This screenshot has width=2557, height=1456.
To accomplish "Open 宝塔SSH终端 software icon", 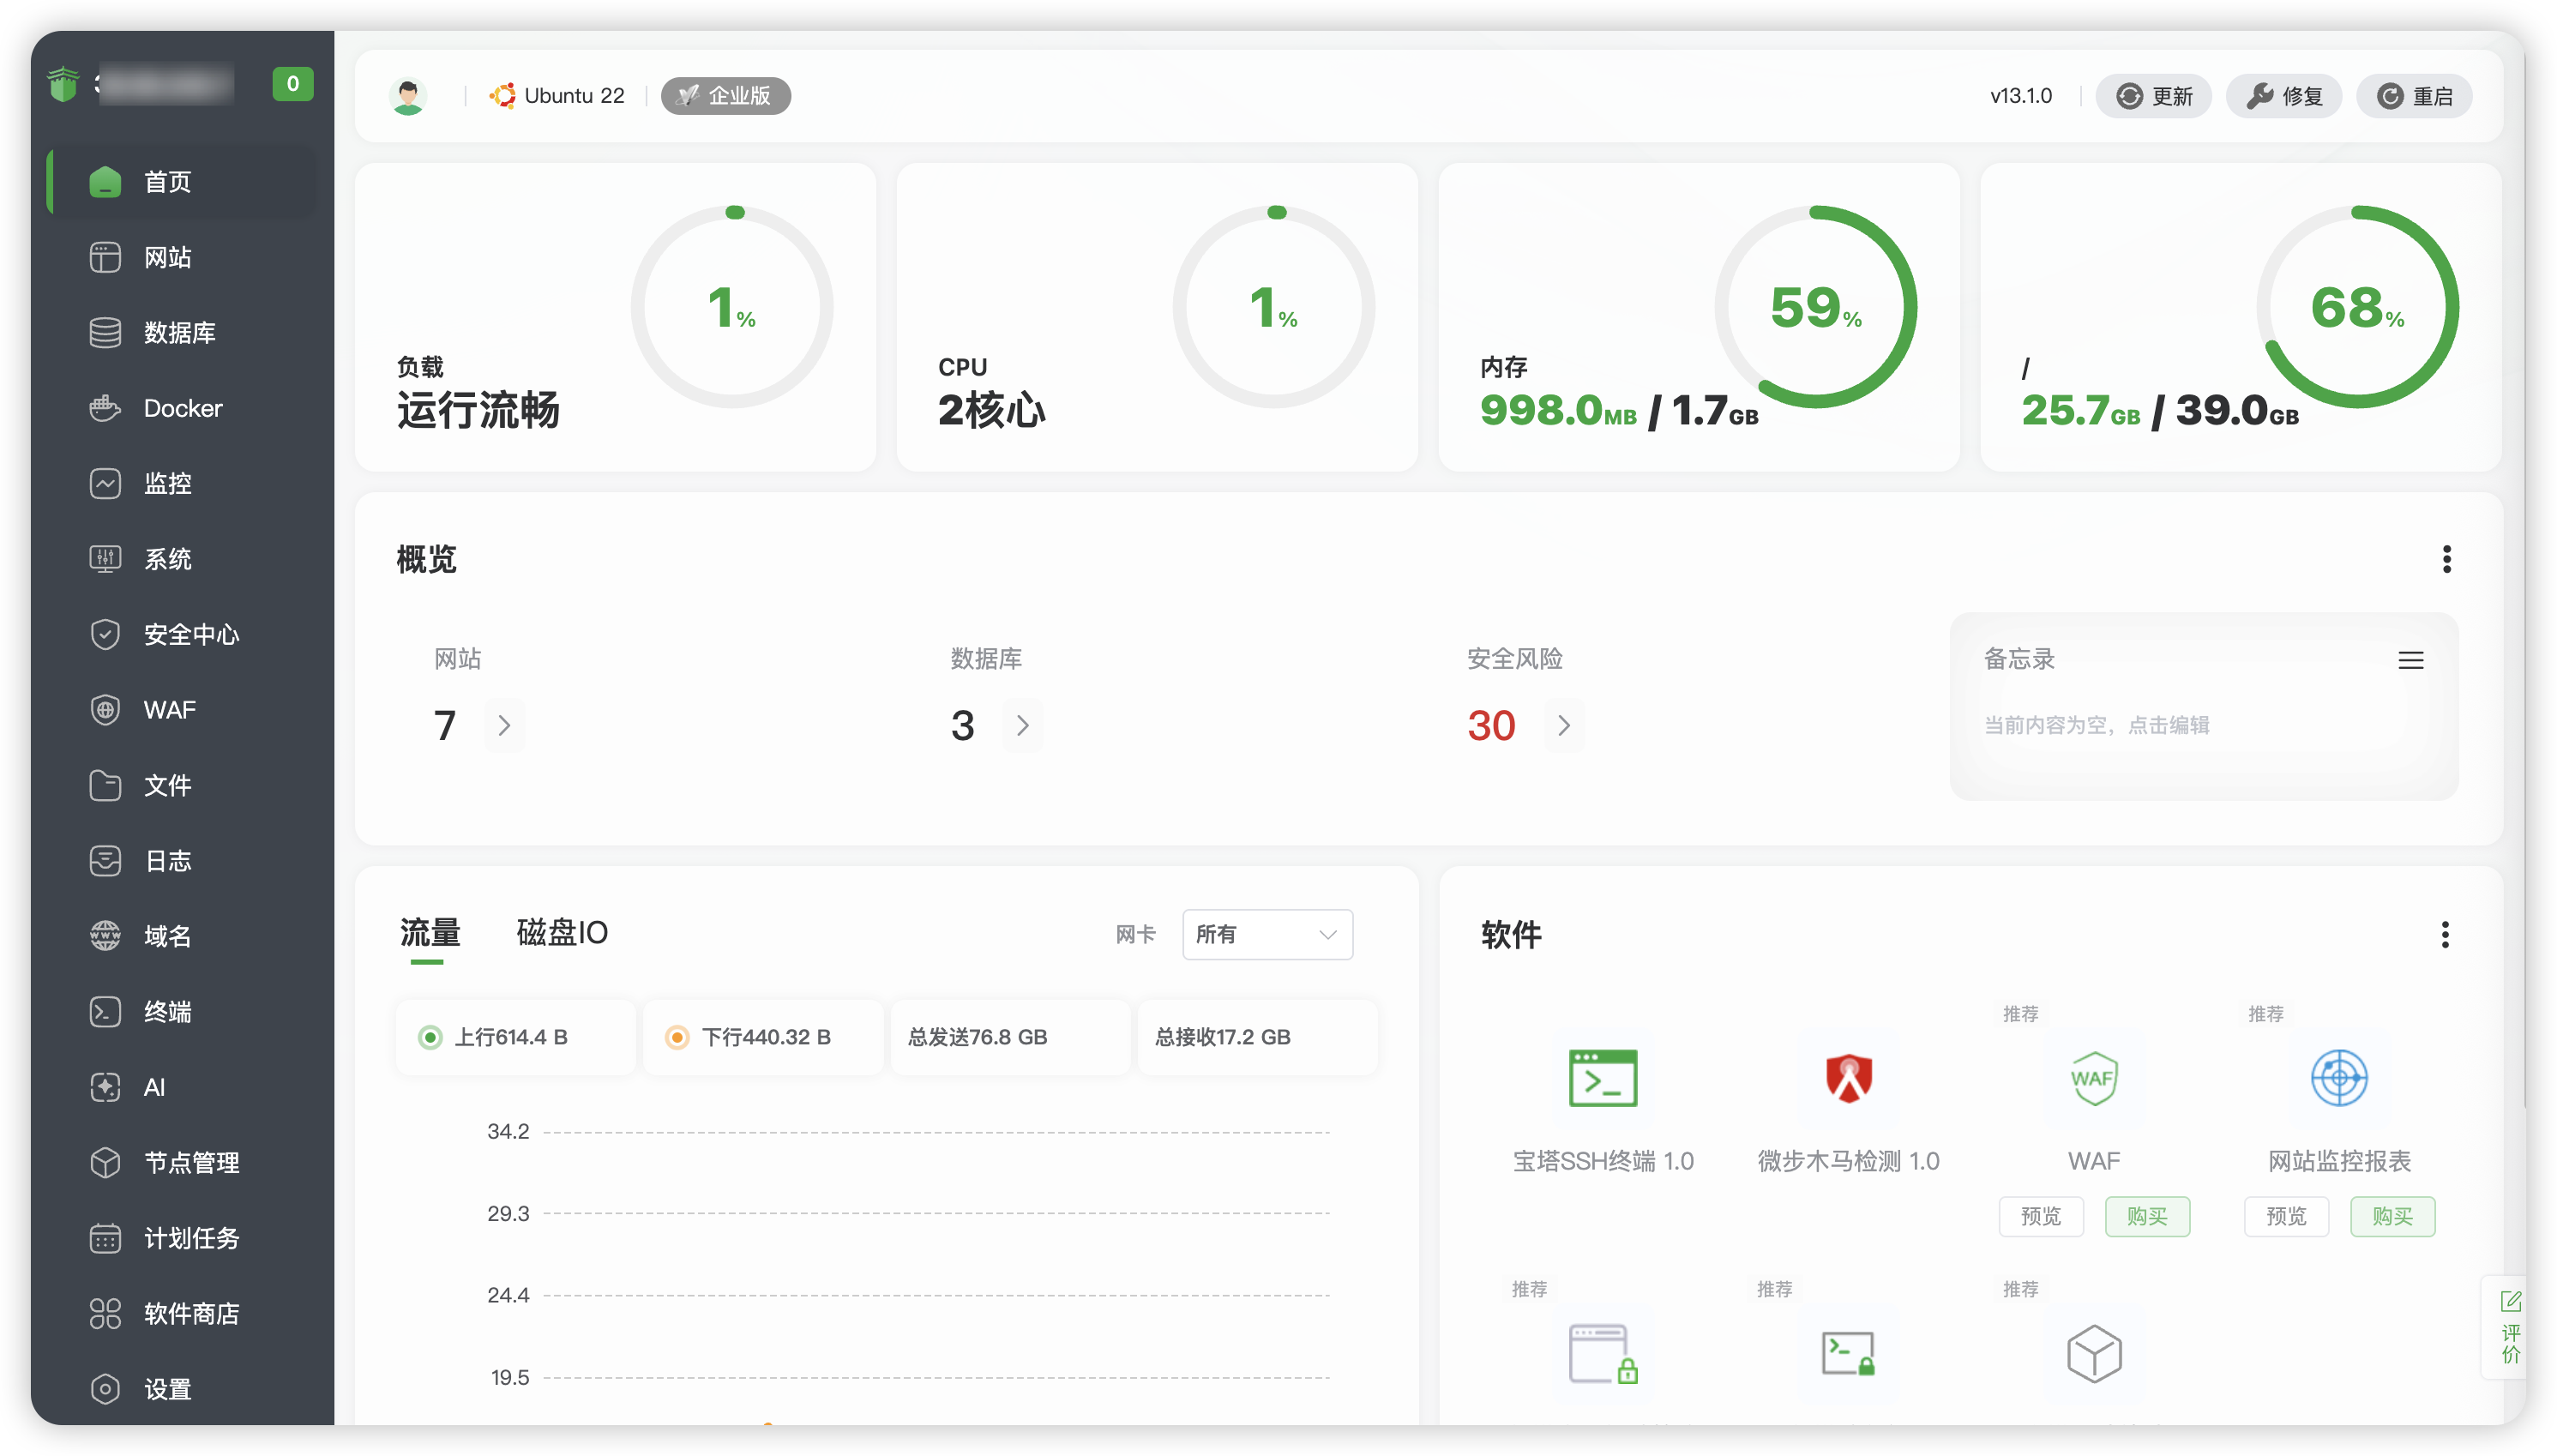I will point(1602,1078).
